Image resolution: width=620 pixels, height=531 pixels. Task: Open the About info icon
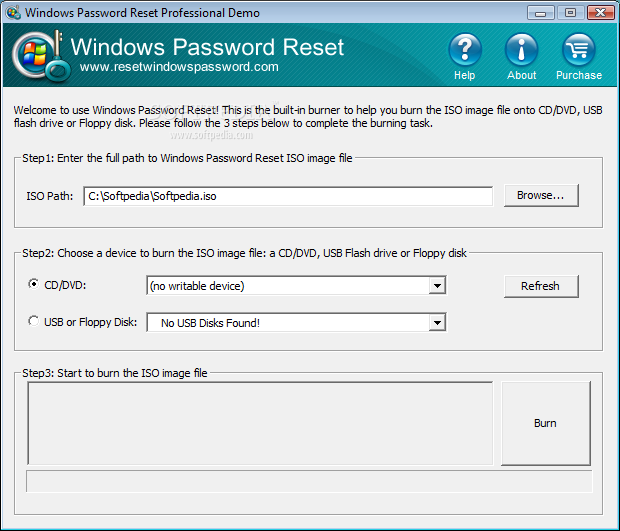pyautogui.click(x=522, y=50)
